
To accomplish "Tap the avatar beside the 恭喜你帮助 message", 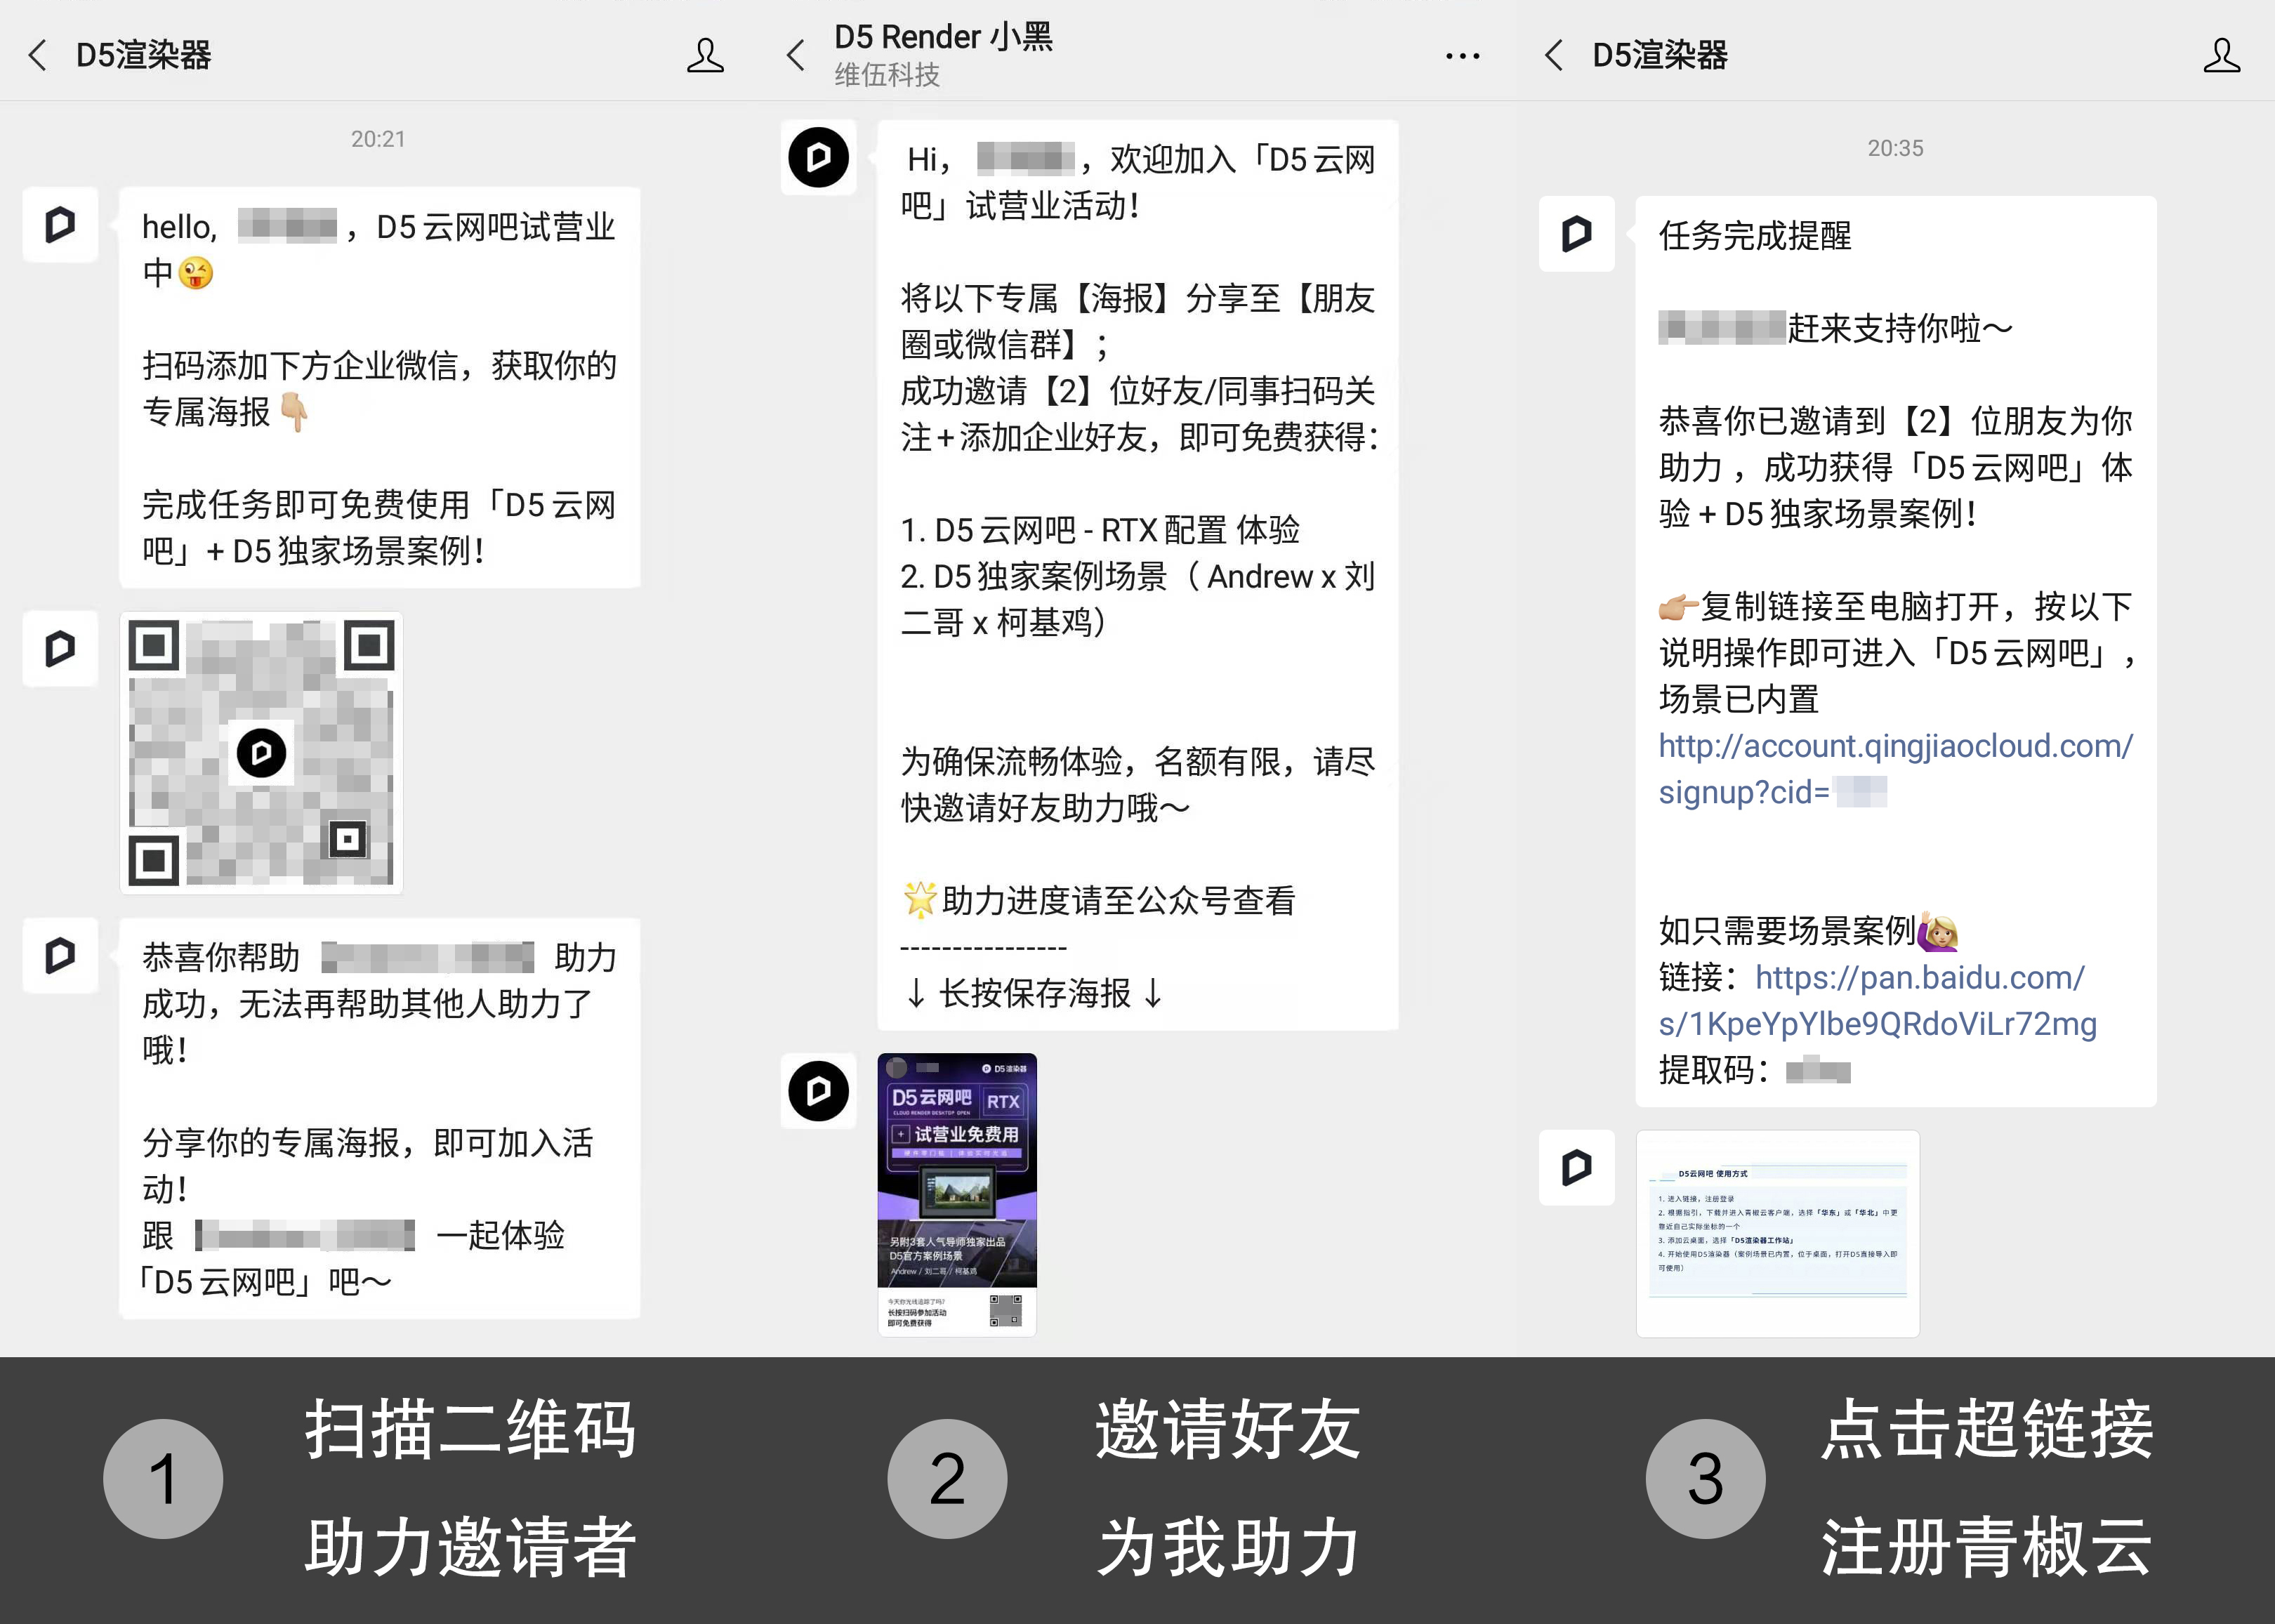I will [x=60, y=955].
